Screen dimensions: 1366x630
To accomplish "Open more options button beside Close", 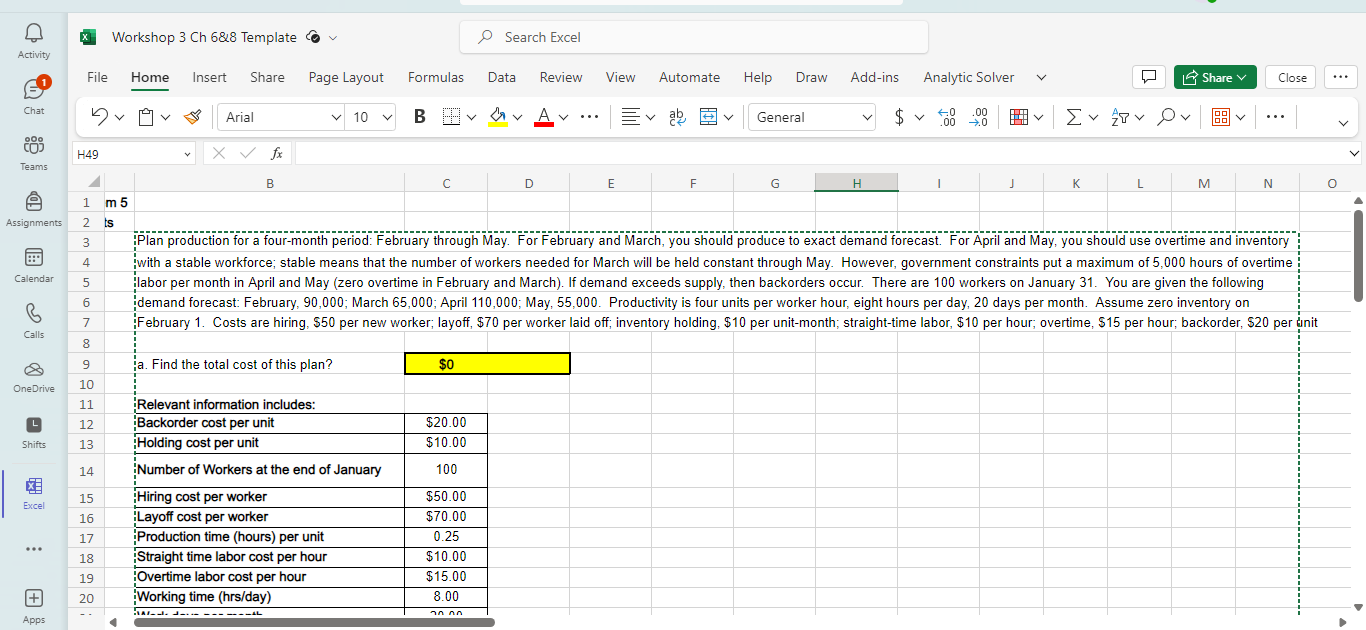I will (x=1339, y=77).
